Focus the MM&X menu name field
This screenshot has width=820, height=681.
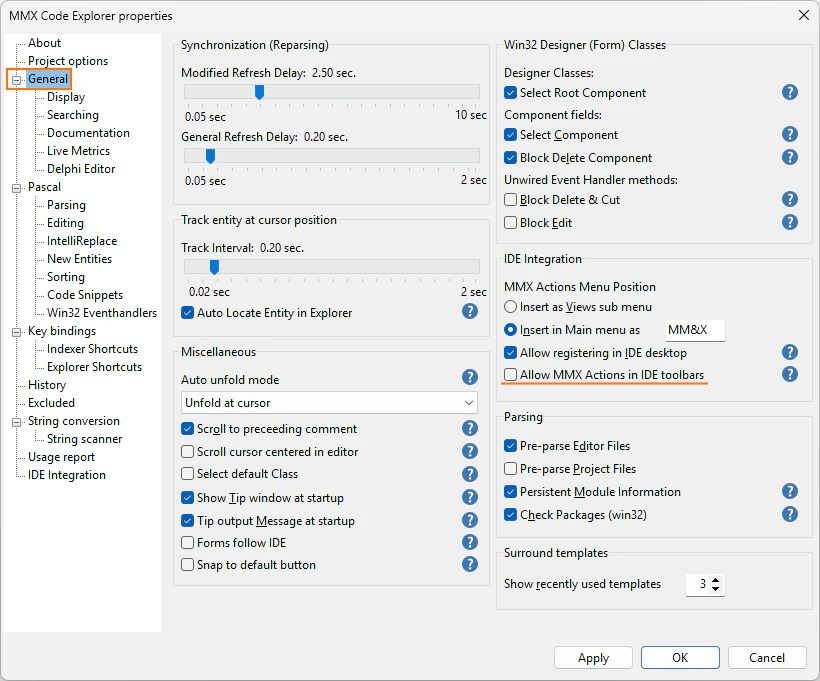[695, 330]
